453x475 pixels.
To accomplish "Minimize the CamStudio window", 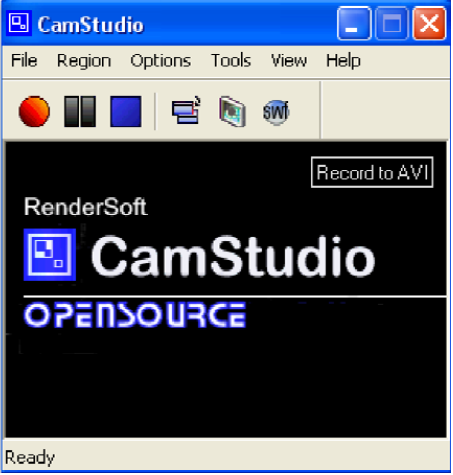I will pyautogui.click(x=354, y=24).
